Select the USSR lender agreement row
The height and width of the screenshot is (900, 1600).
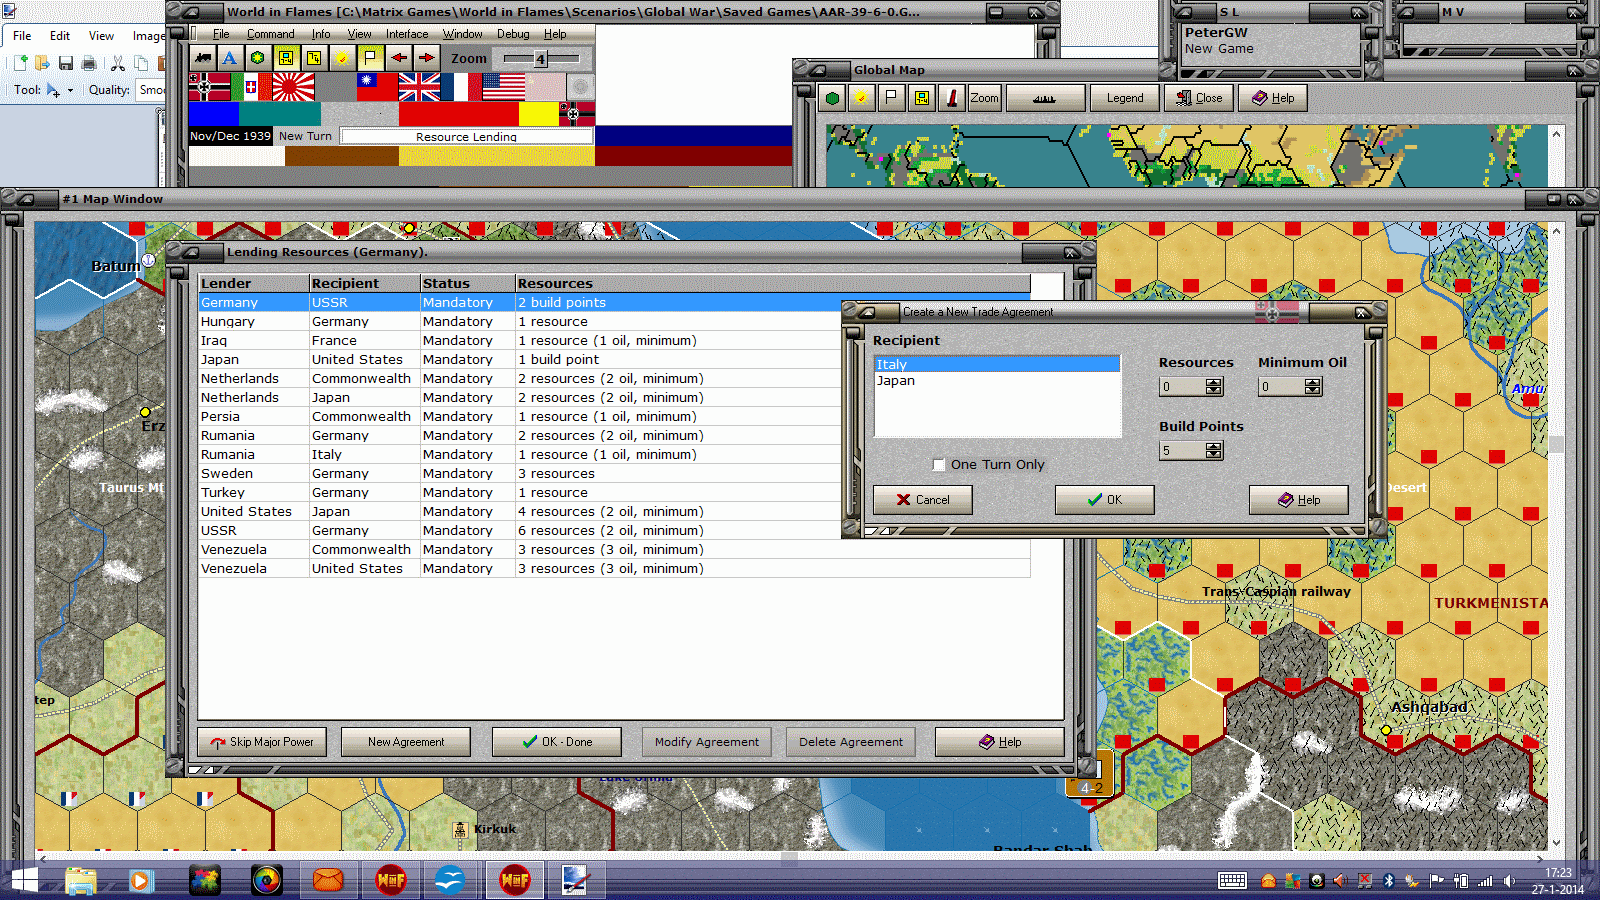(x=614, y=531)
